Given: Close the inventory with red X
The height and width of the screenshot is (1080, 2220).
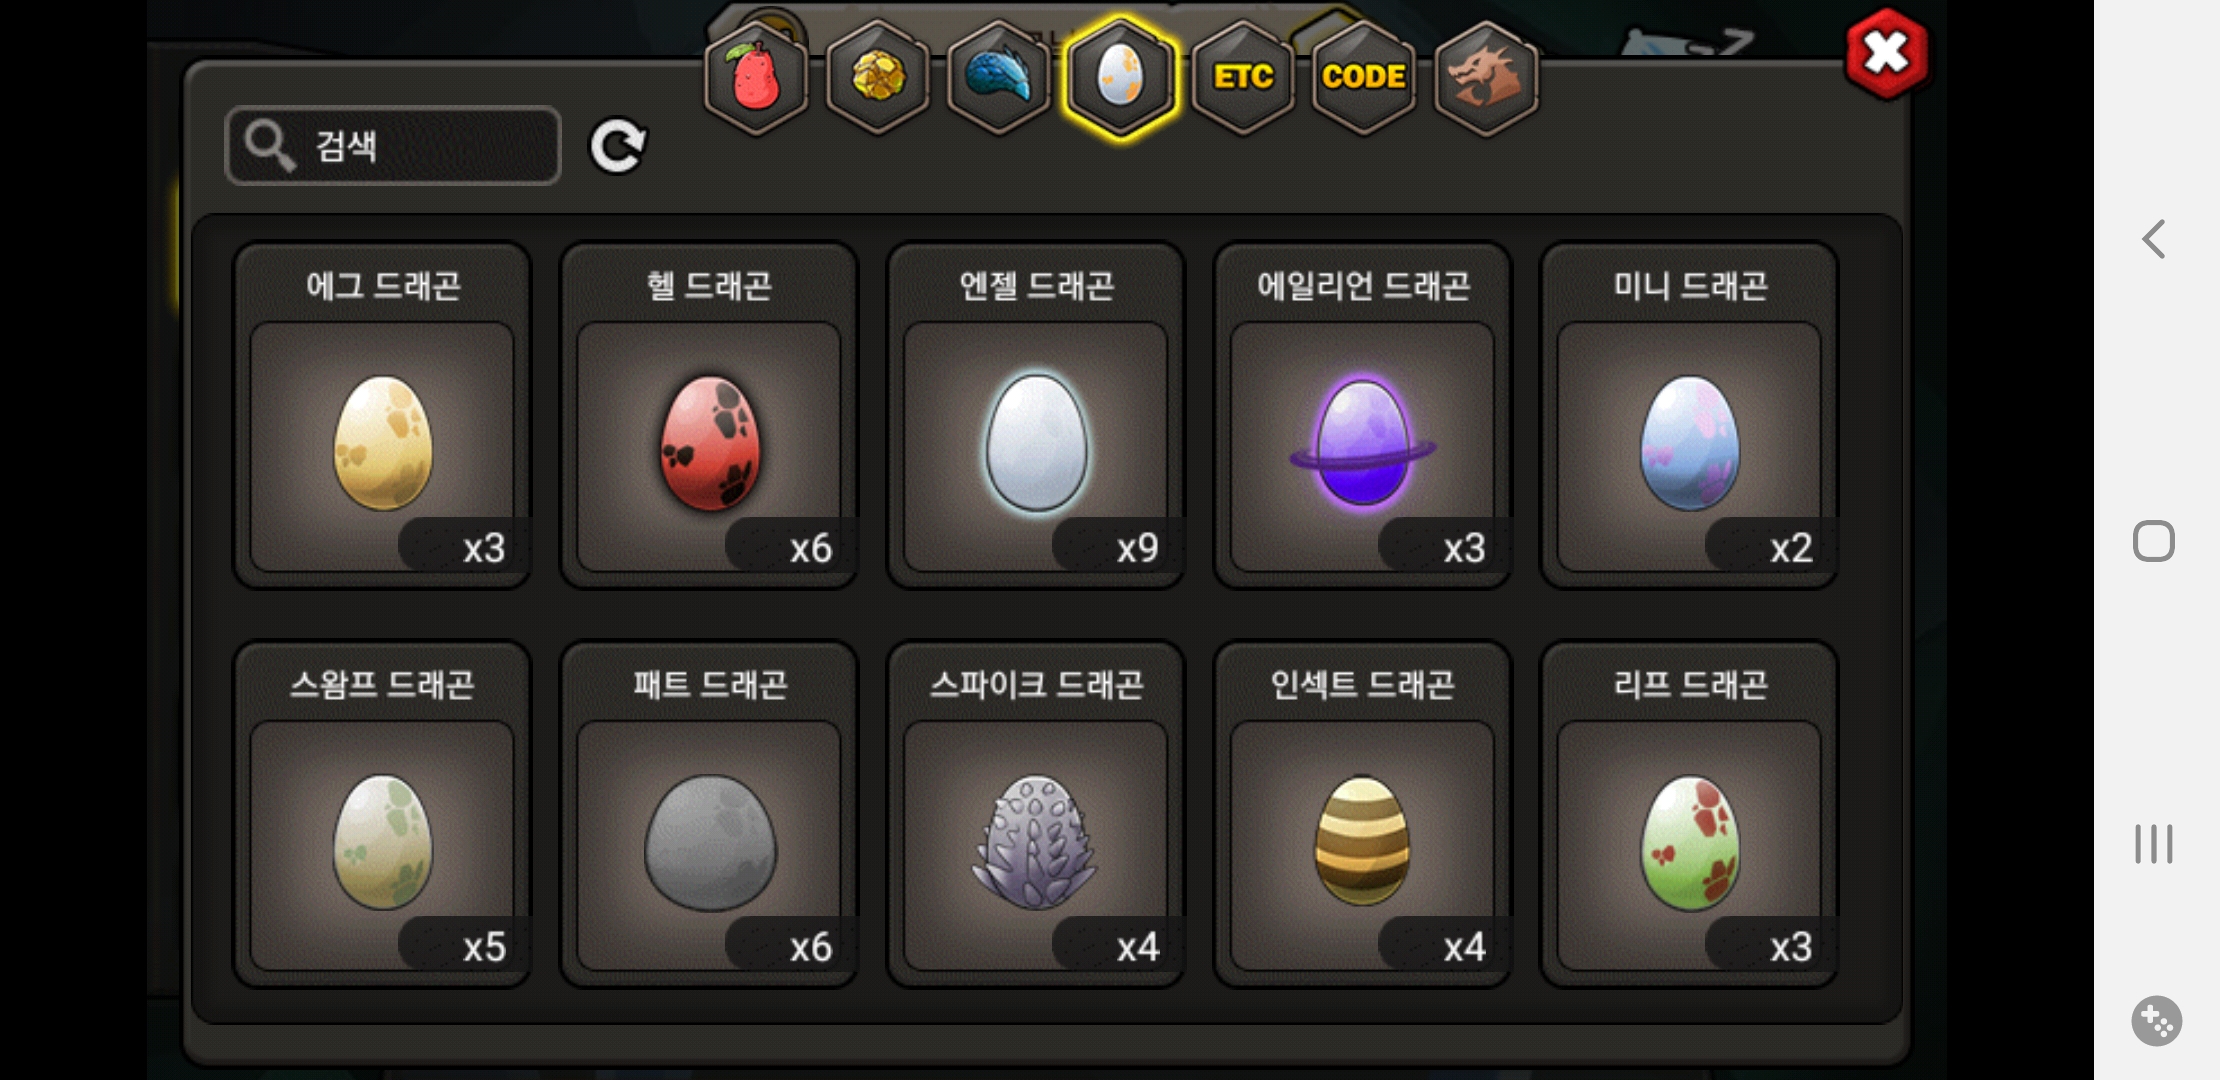Looking at the screenshot, I should 1886,54.
